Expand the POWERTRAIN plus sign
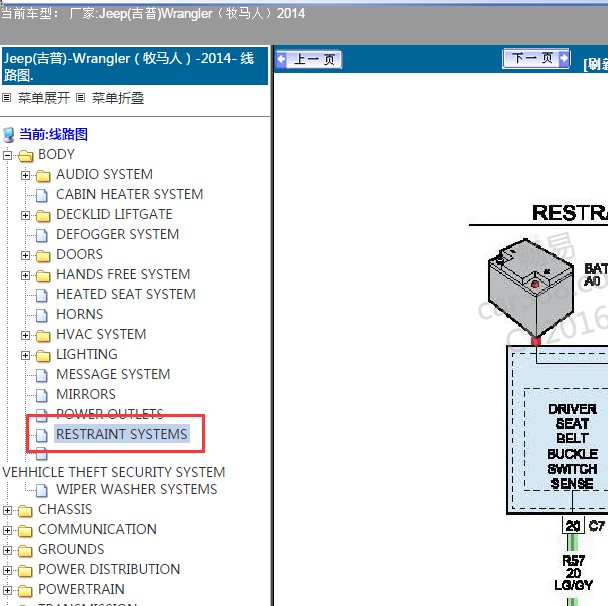608x606 pixels. [7, 590]
